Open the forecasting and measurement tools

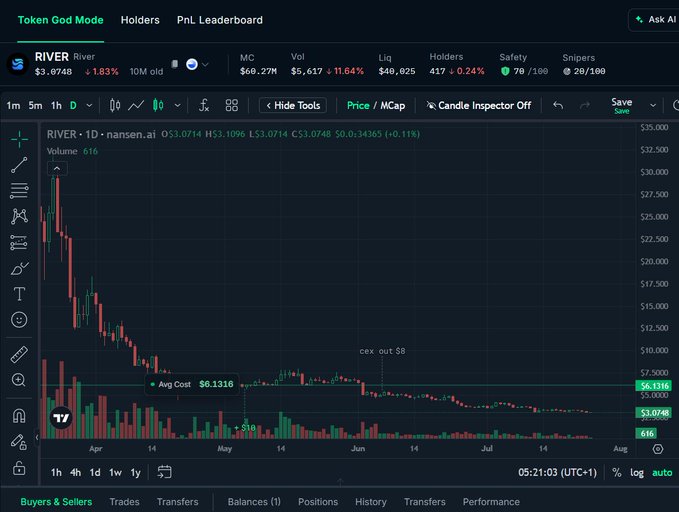point(19,243)
